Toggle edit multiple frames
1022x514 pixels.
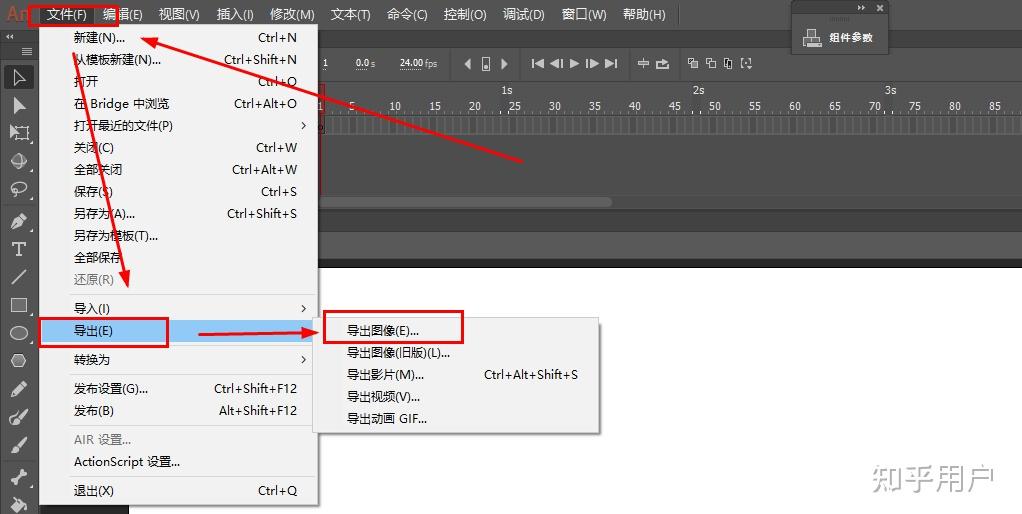coord(729,63)
